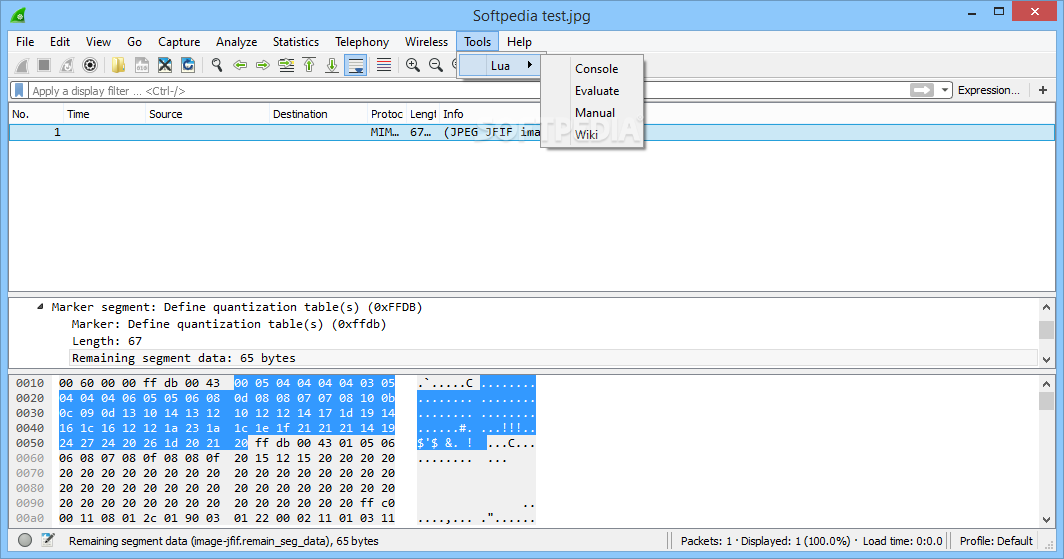The image size is (1064, 559).
Task: Click the 'Profile: Default' status entry
Action: pyautogui.click(x=996, y=541)
